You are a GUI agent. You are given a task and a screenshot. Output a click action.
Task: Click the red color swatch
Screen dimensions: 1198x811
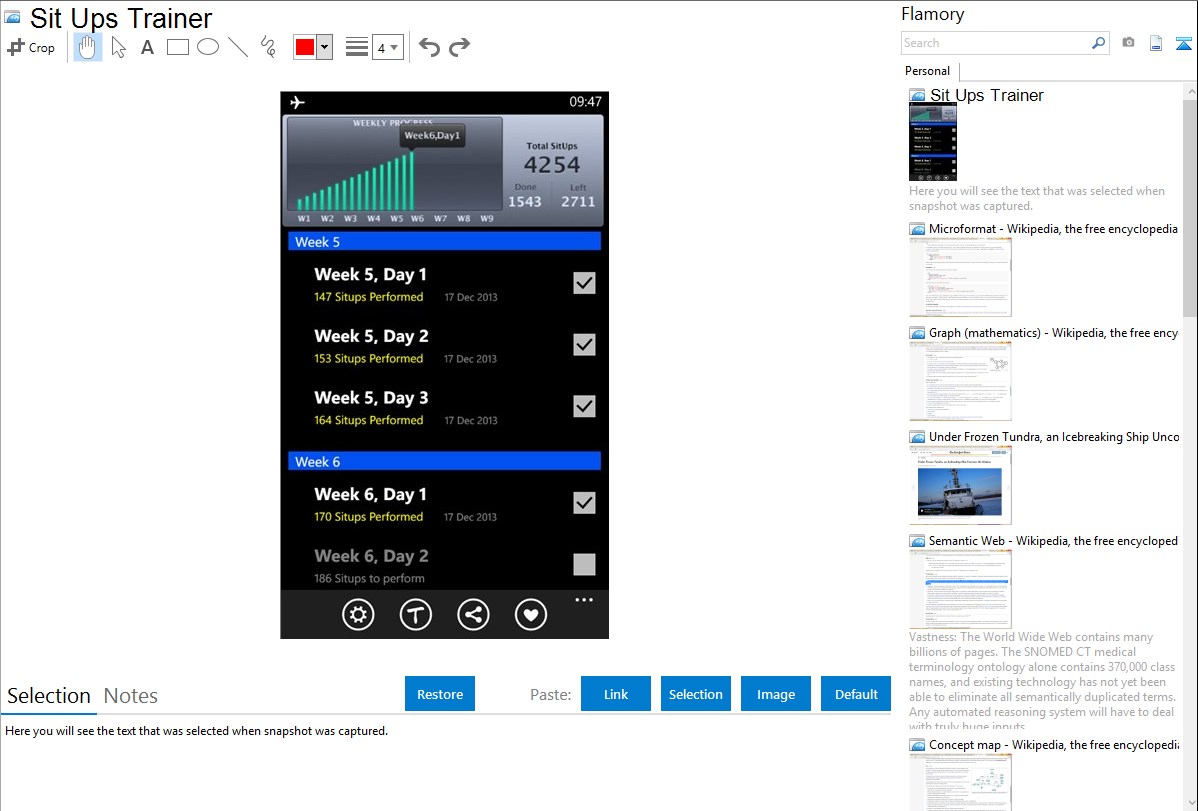tap(304, 47)
